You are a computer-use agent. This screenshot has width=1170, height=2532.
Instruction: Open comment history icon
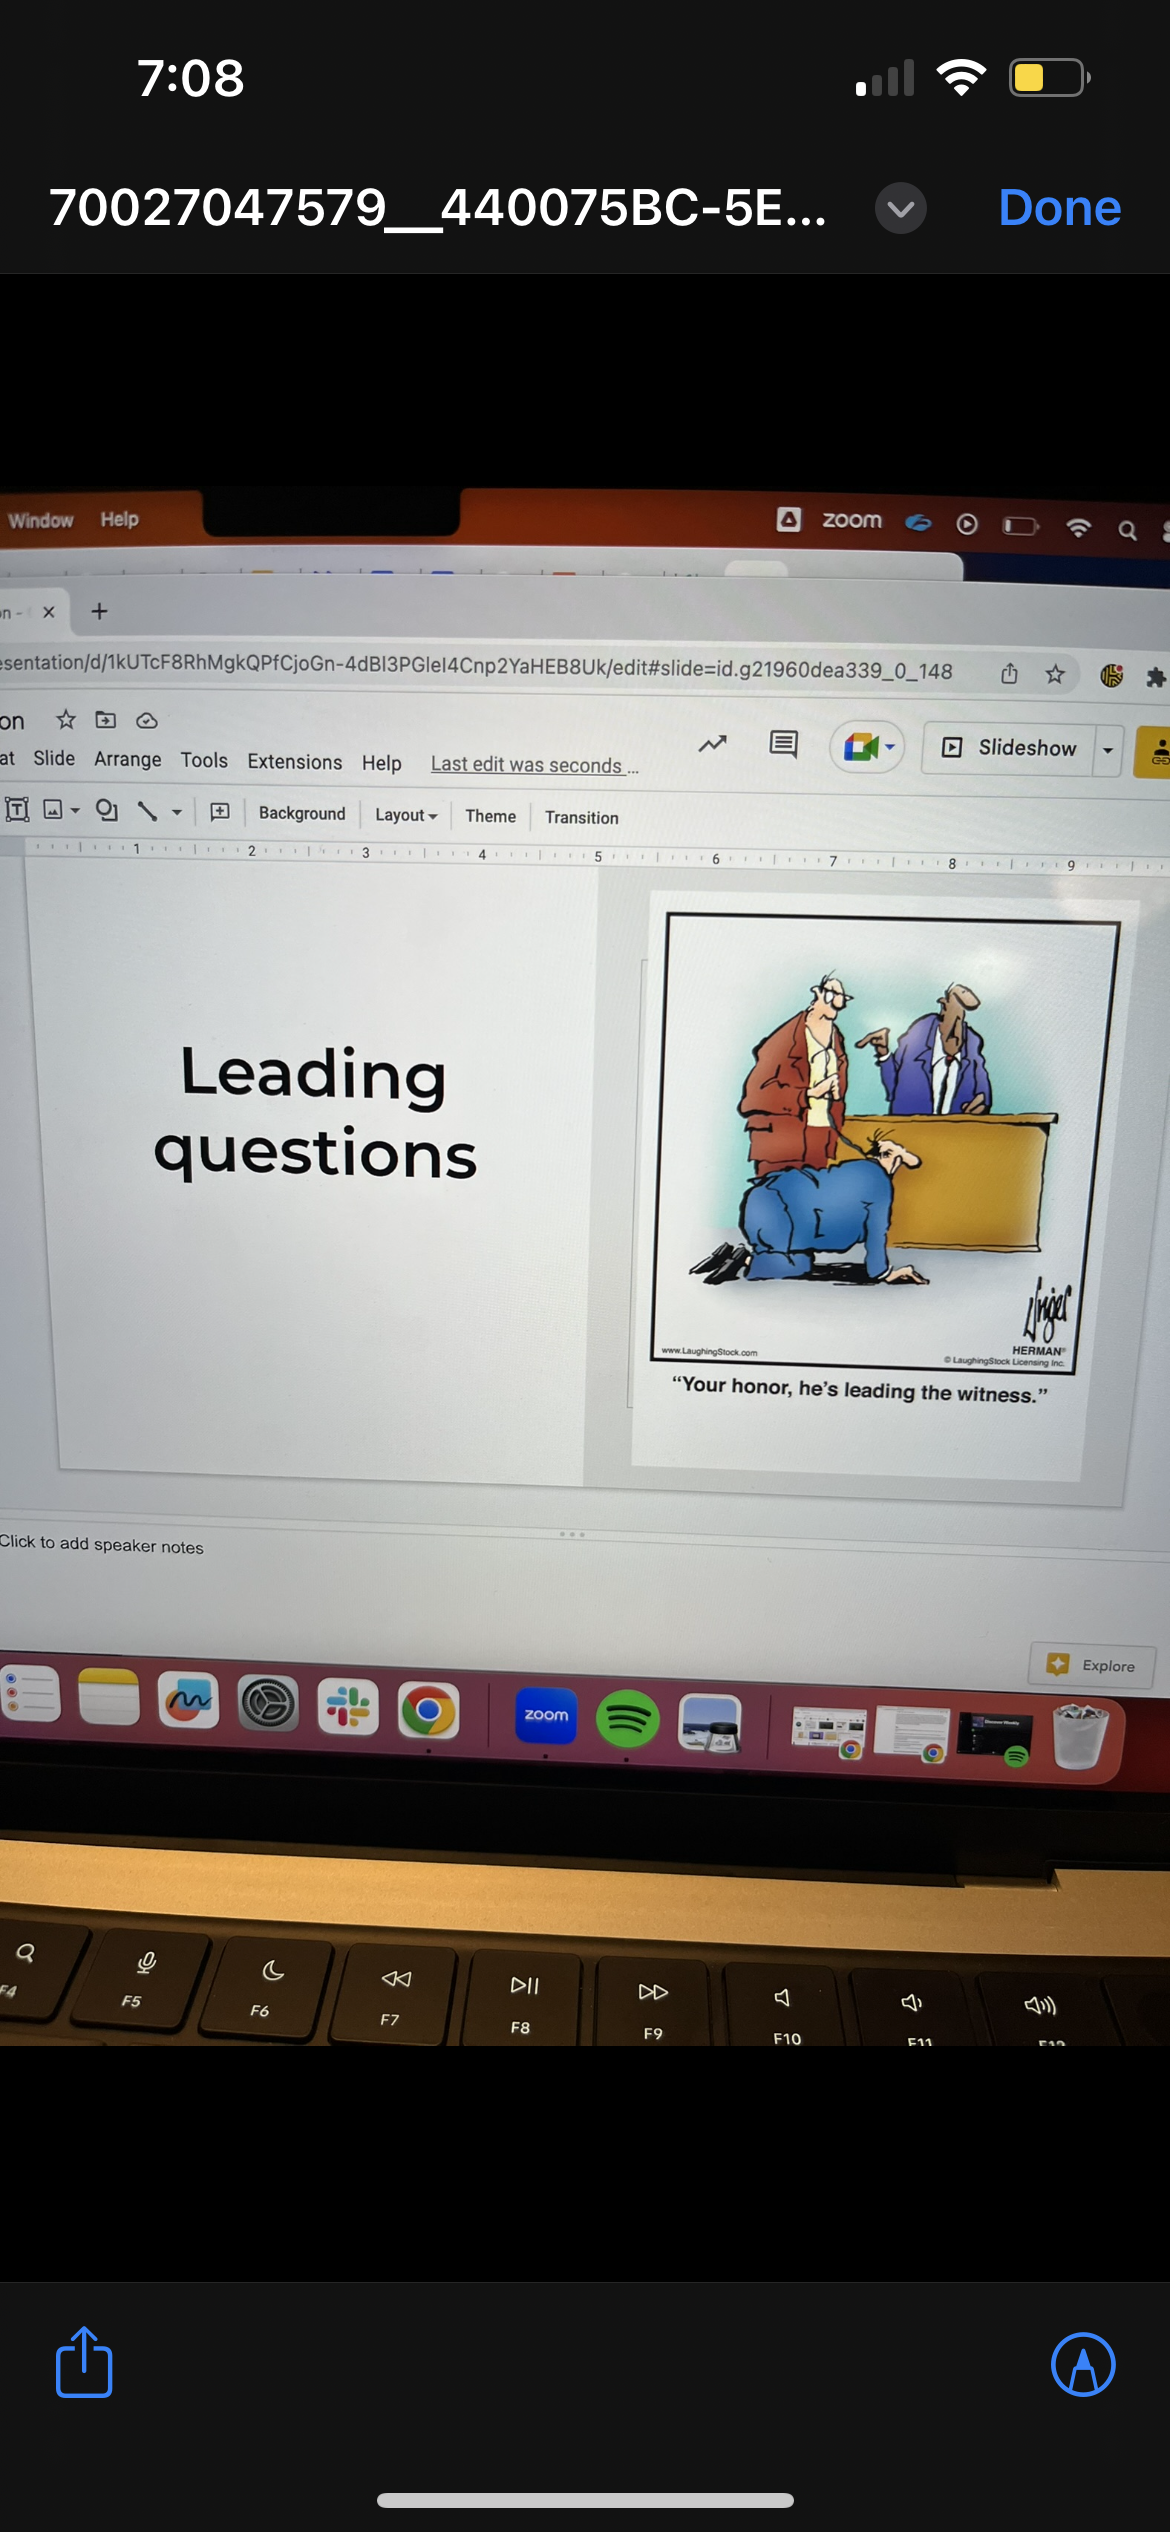784,744
